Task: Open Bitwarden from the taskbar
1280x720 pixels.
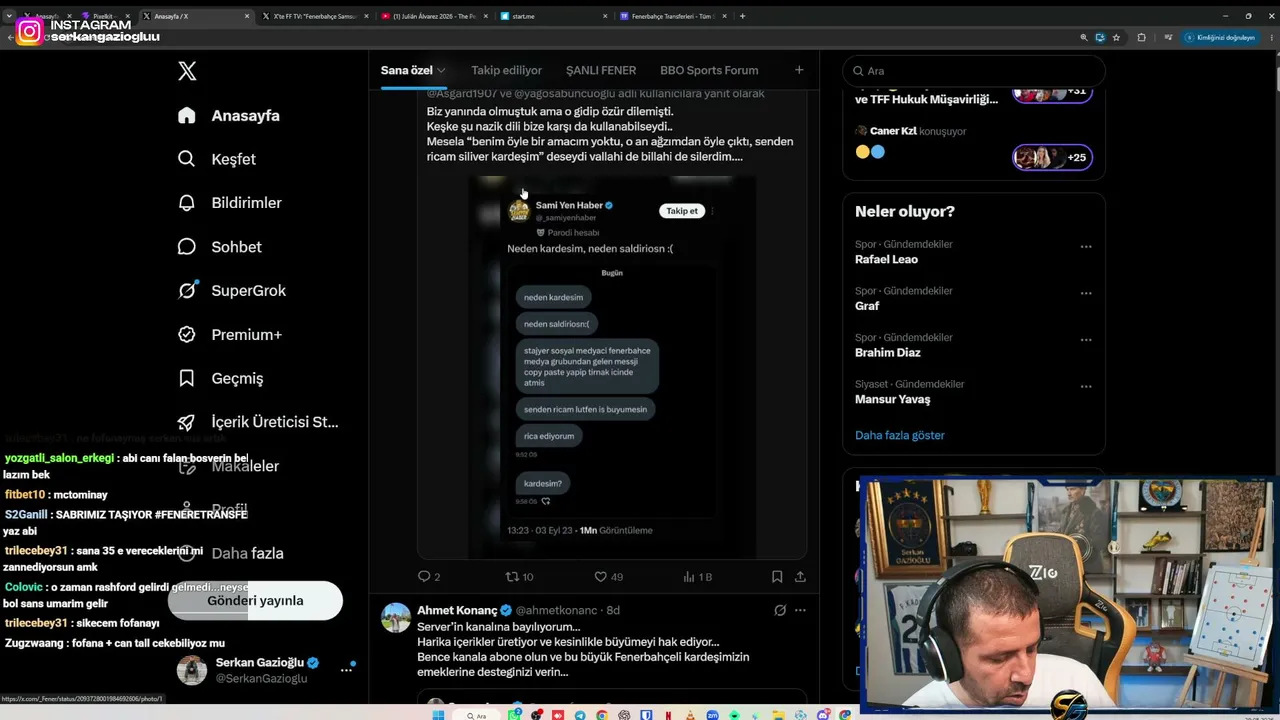Action: click(x=646, y=715)
